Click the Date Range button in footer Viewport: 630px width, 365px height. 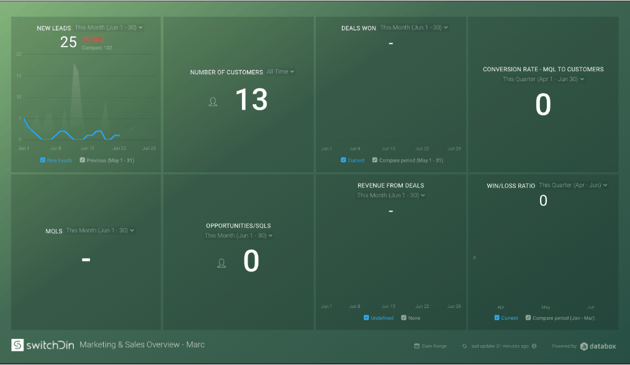[x=430, y=346]
